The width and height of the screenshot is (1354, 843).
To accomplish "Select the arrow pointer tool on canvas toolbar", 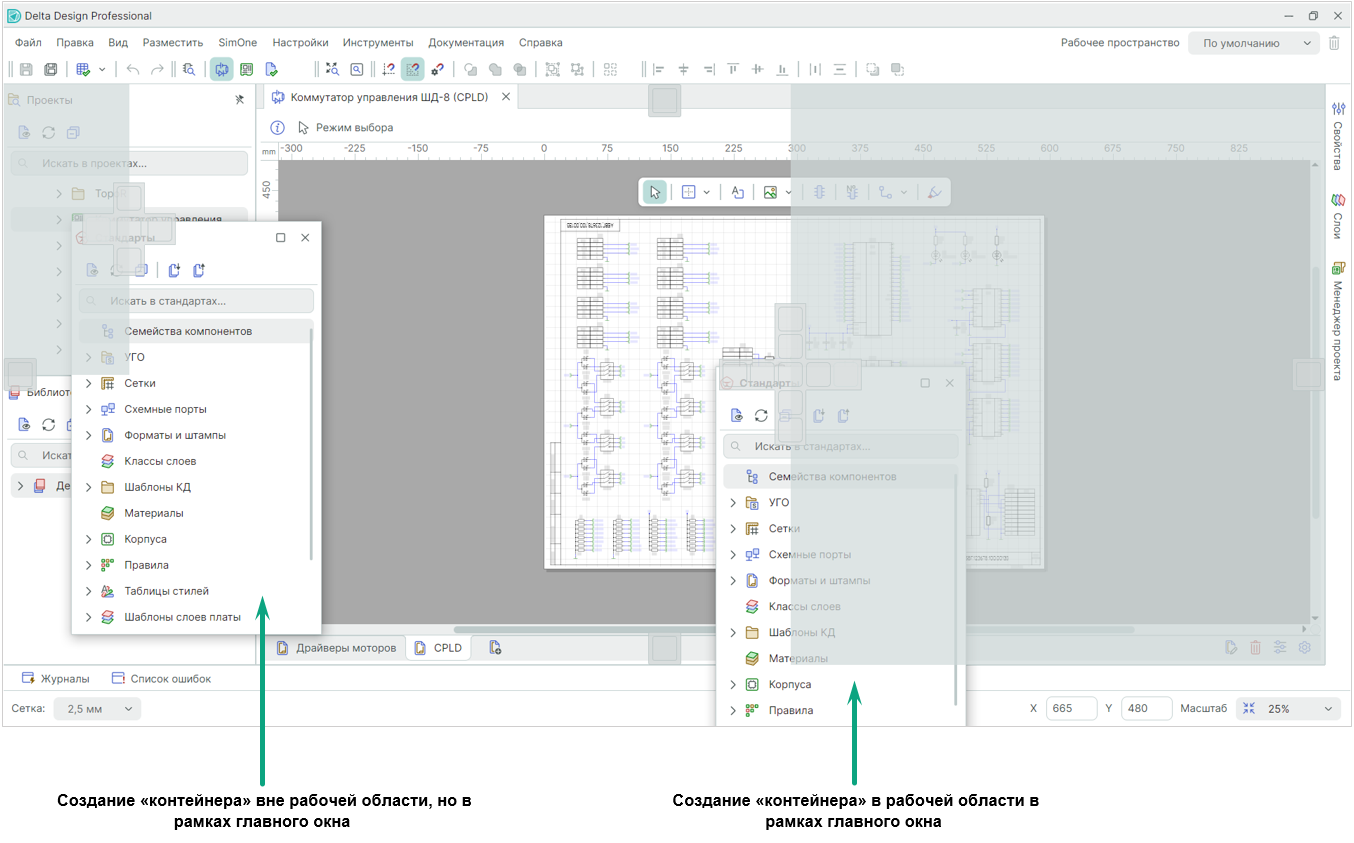I will pos(655,192).
